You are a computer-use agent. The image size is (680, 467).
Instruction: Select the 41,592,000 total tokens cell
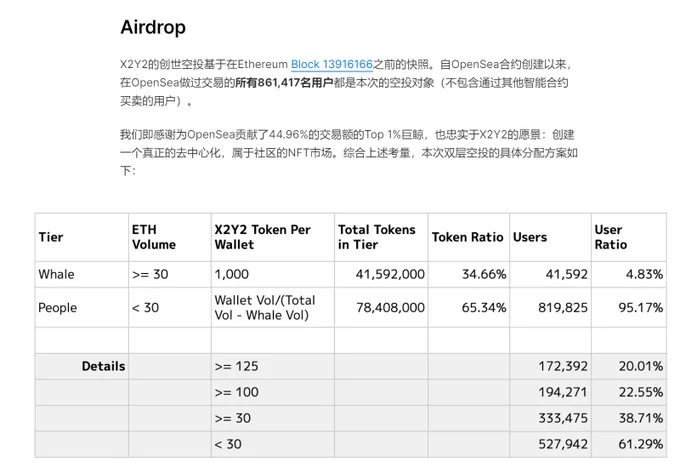(381, 274)
